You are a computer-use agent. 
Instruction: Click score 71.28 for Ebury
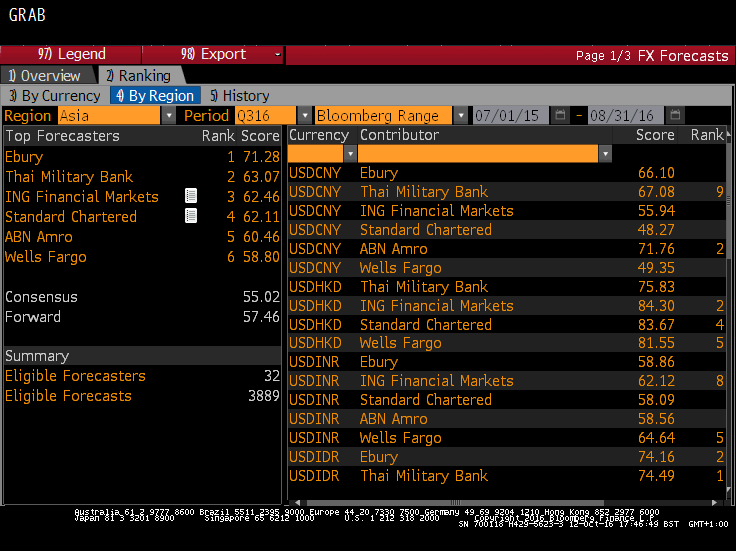[x=261, y=157]
